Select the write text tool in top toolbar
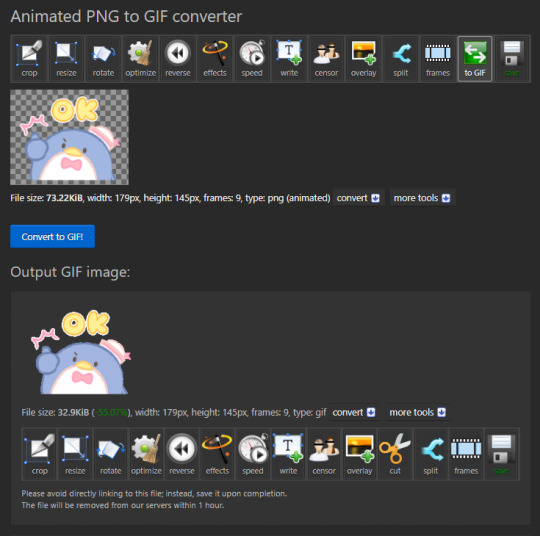The image size is (540, 536). click(x=289, y=59)
